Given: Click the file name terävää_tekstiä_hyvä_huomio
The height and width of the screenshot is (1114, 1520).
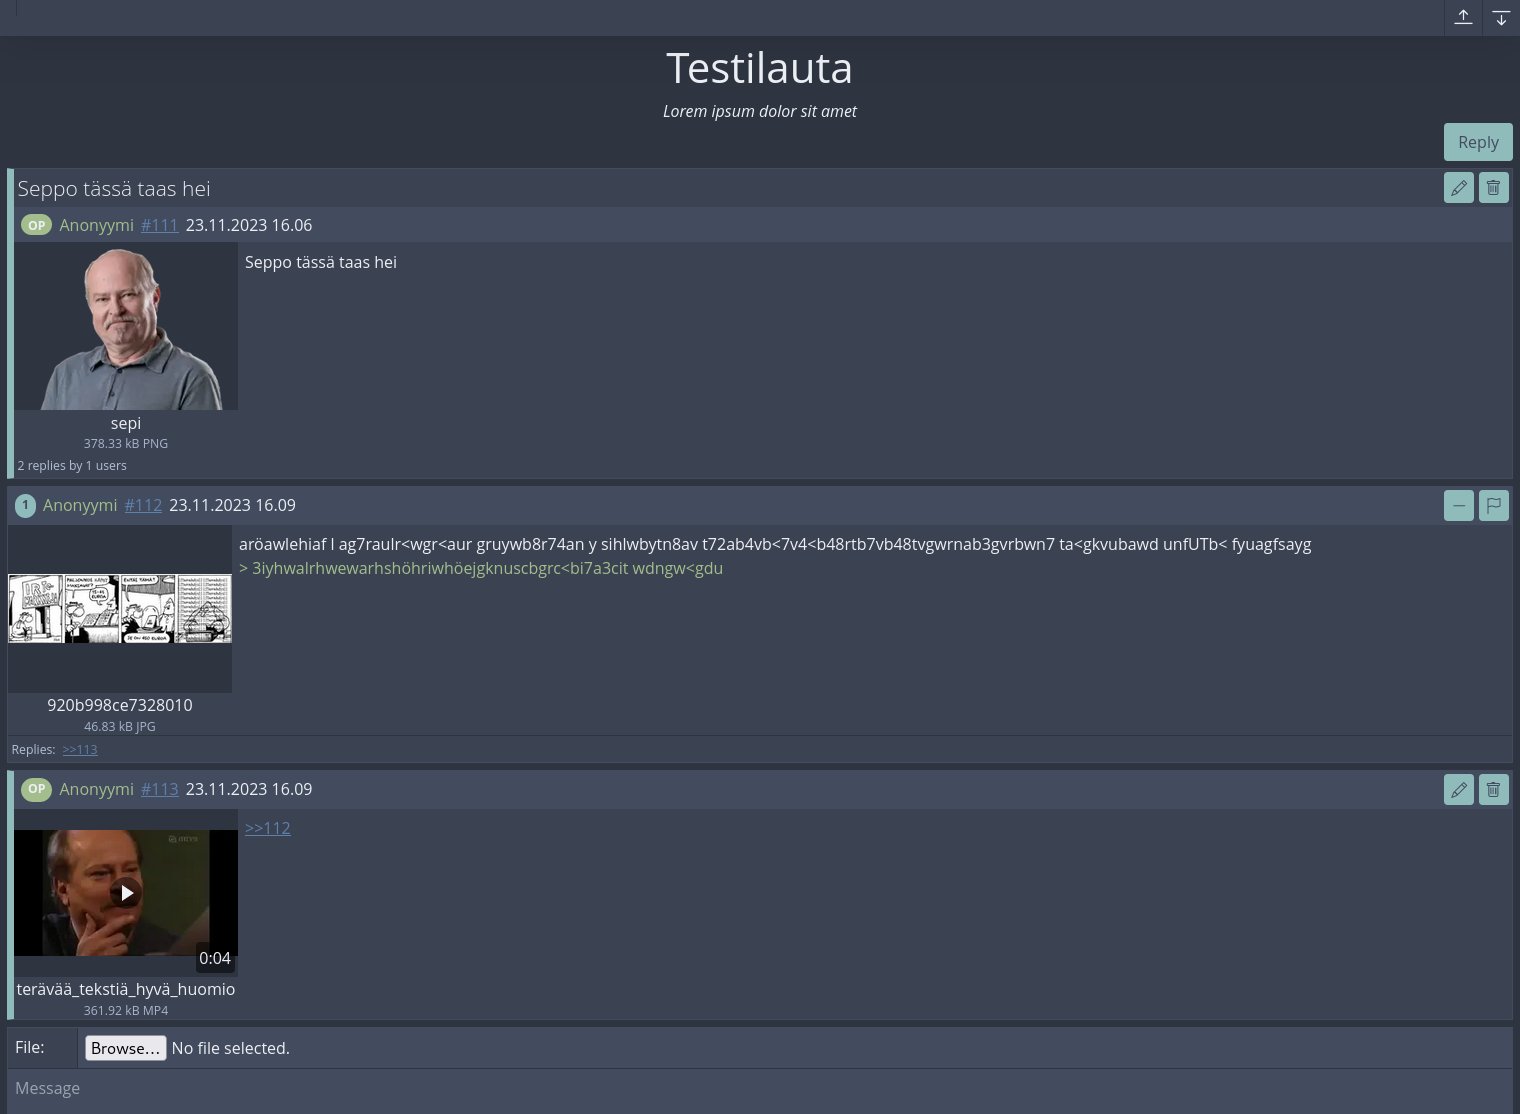Looking at the screenshot, I should (126, 989).
